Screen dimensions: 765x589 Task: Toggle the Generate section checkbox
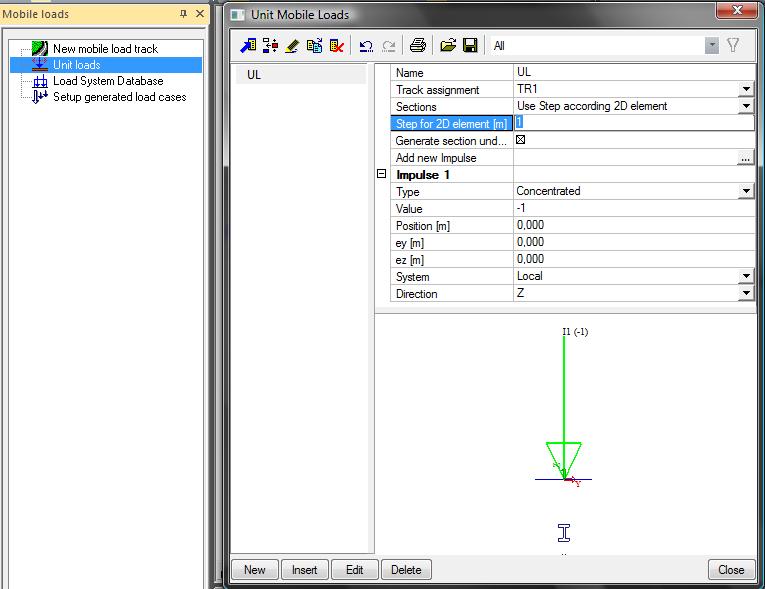[520, 141]
